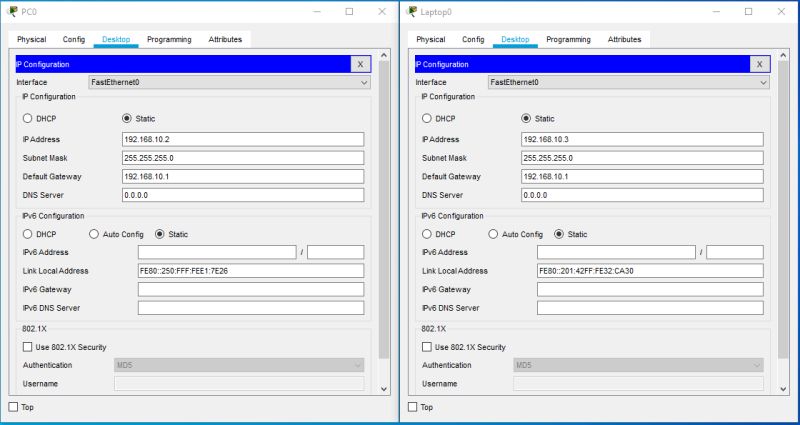The height and width of the screenshot is (425, 800).
Task: Click Default Gateway field in Laptop0
Action: tap(642, 177)
